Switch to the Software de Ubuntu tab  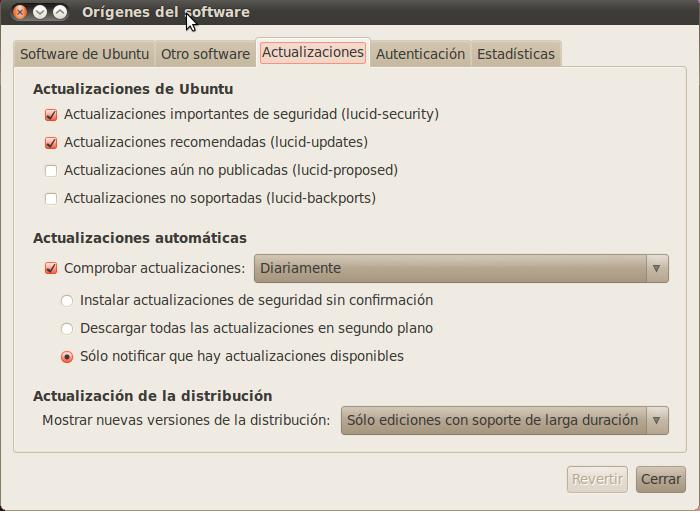click(x=84, y=54)
